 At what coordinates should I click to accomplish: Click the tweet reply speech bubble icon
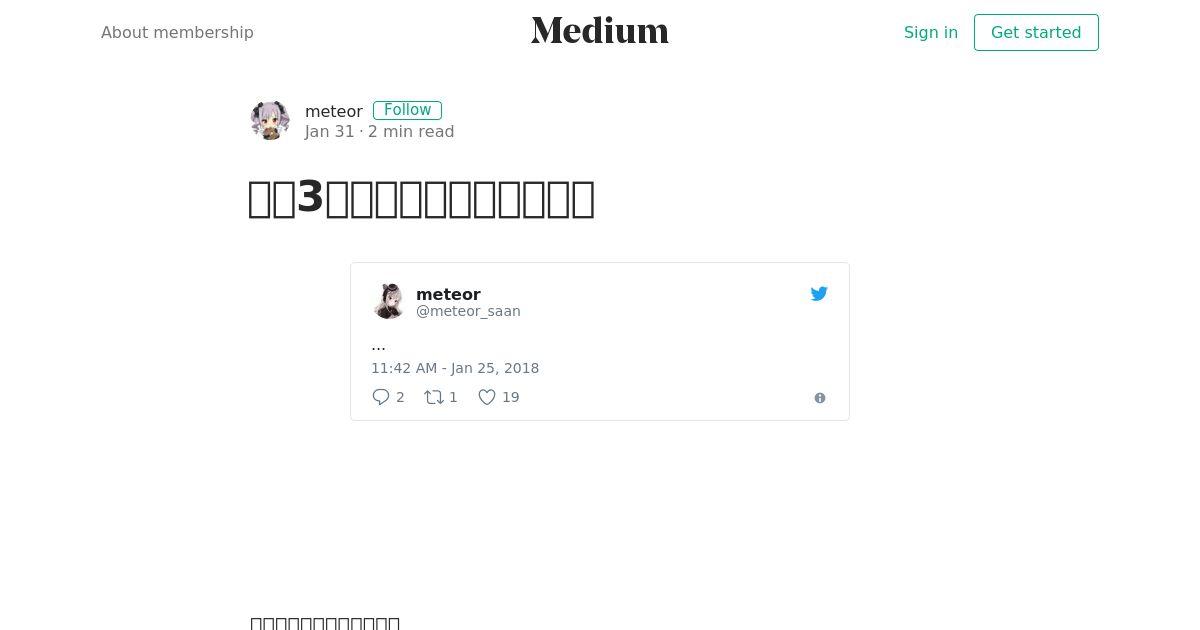[x=381, y=397]
